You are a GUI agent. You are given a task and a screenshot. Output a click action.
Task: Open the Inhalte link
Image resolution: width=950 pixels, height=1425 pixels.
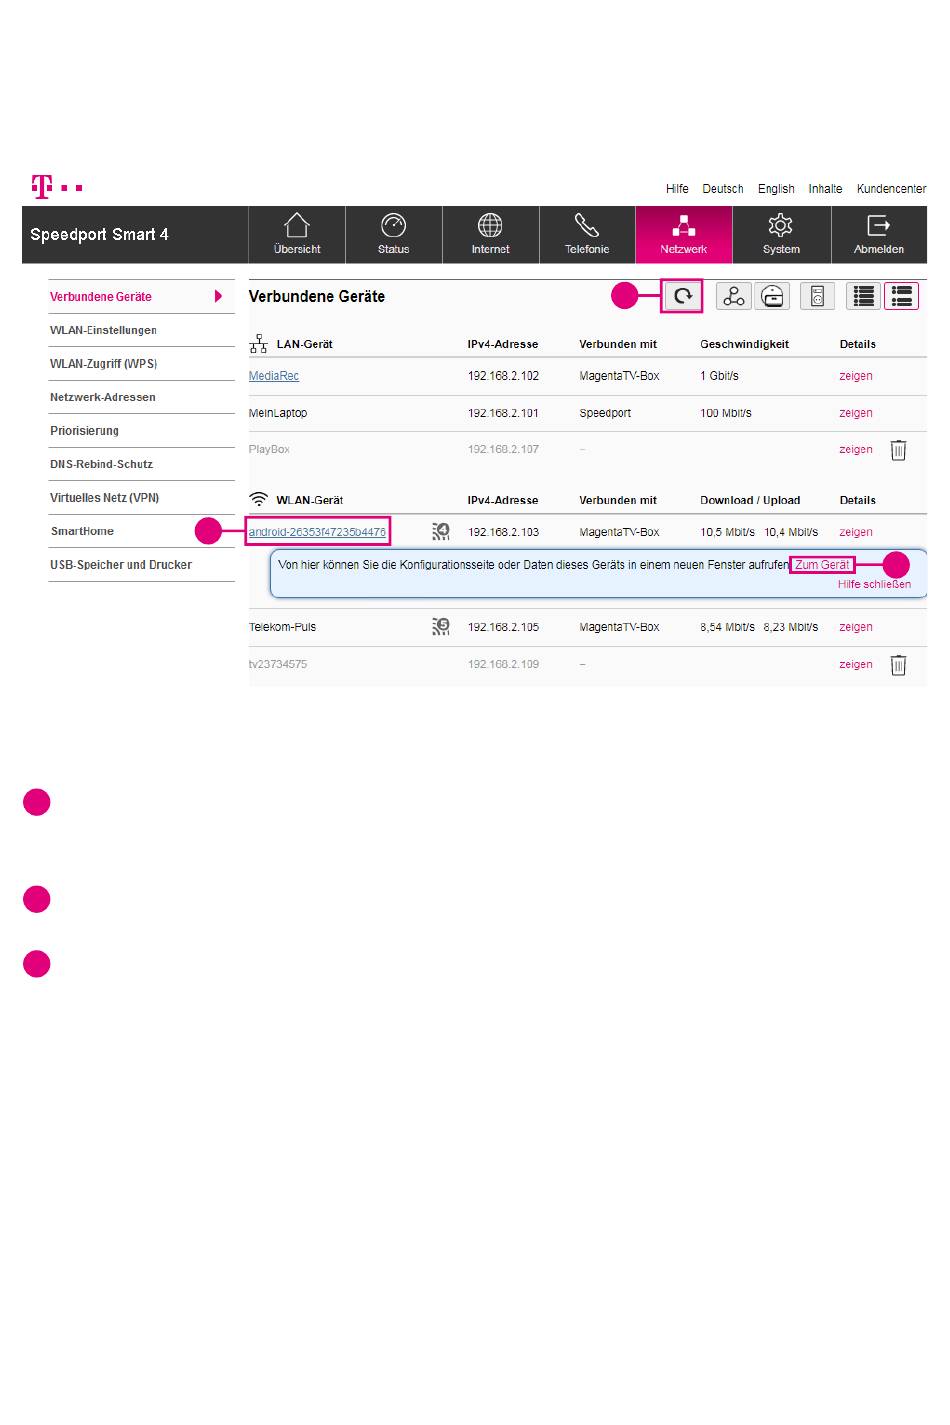tap(825, 189)
